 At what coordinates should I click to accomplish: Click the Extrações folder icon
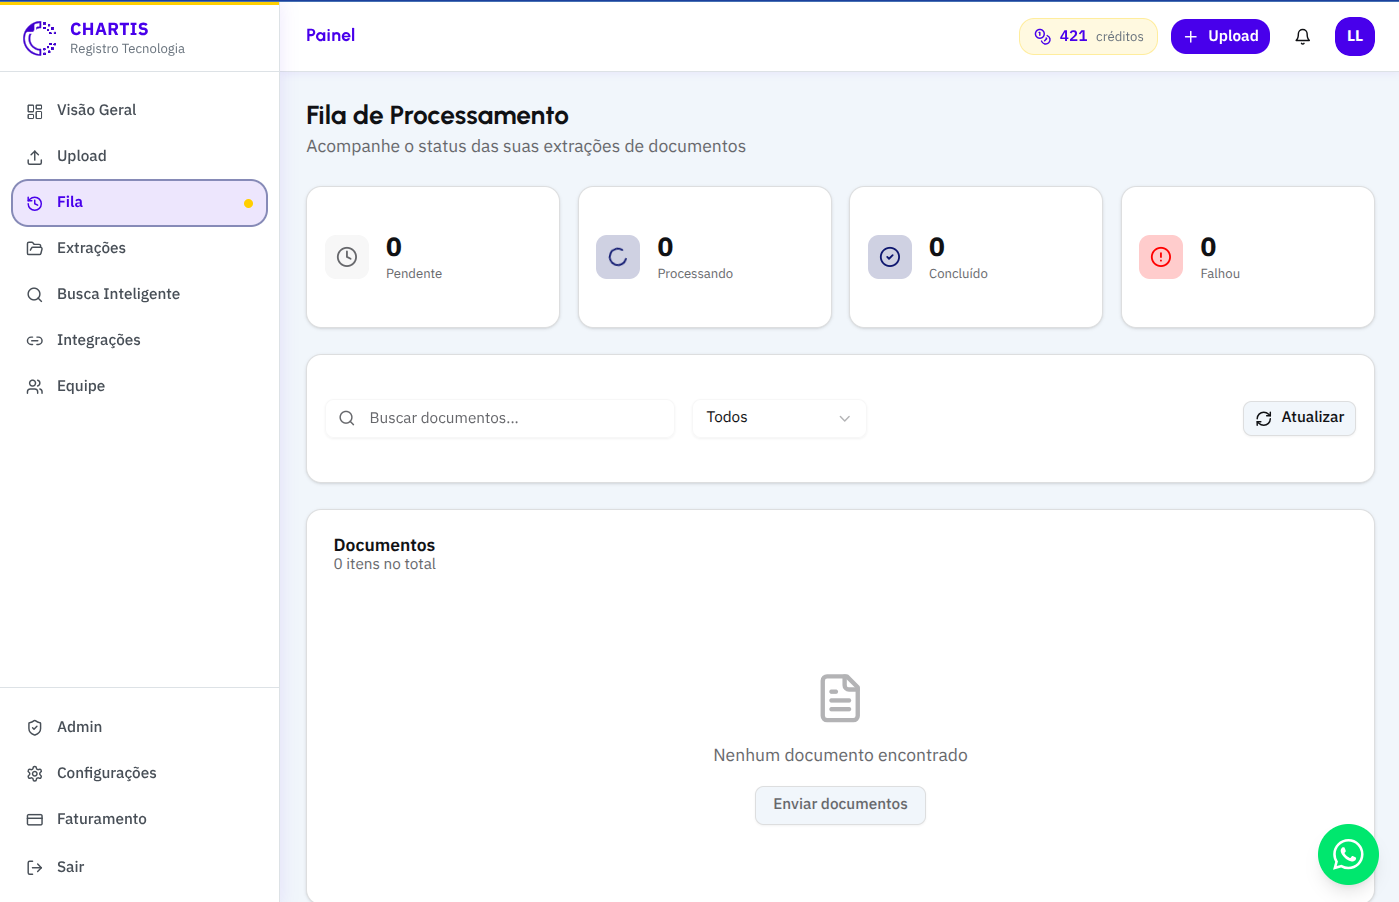(35, 249)
